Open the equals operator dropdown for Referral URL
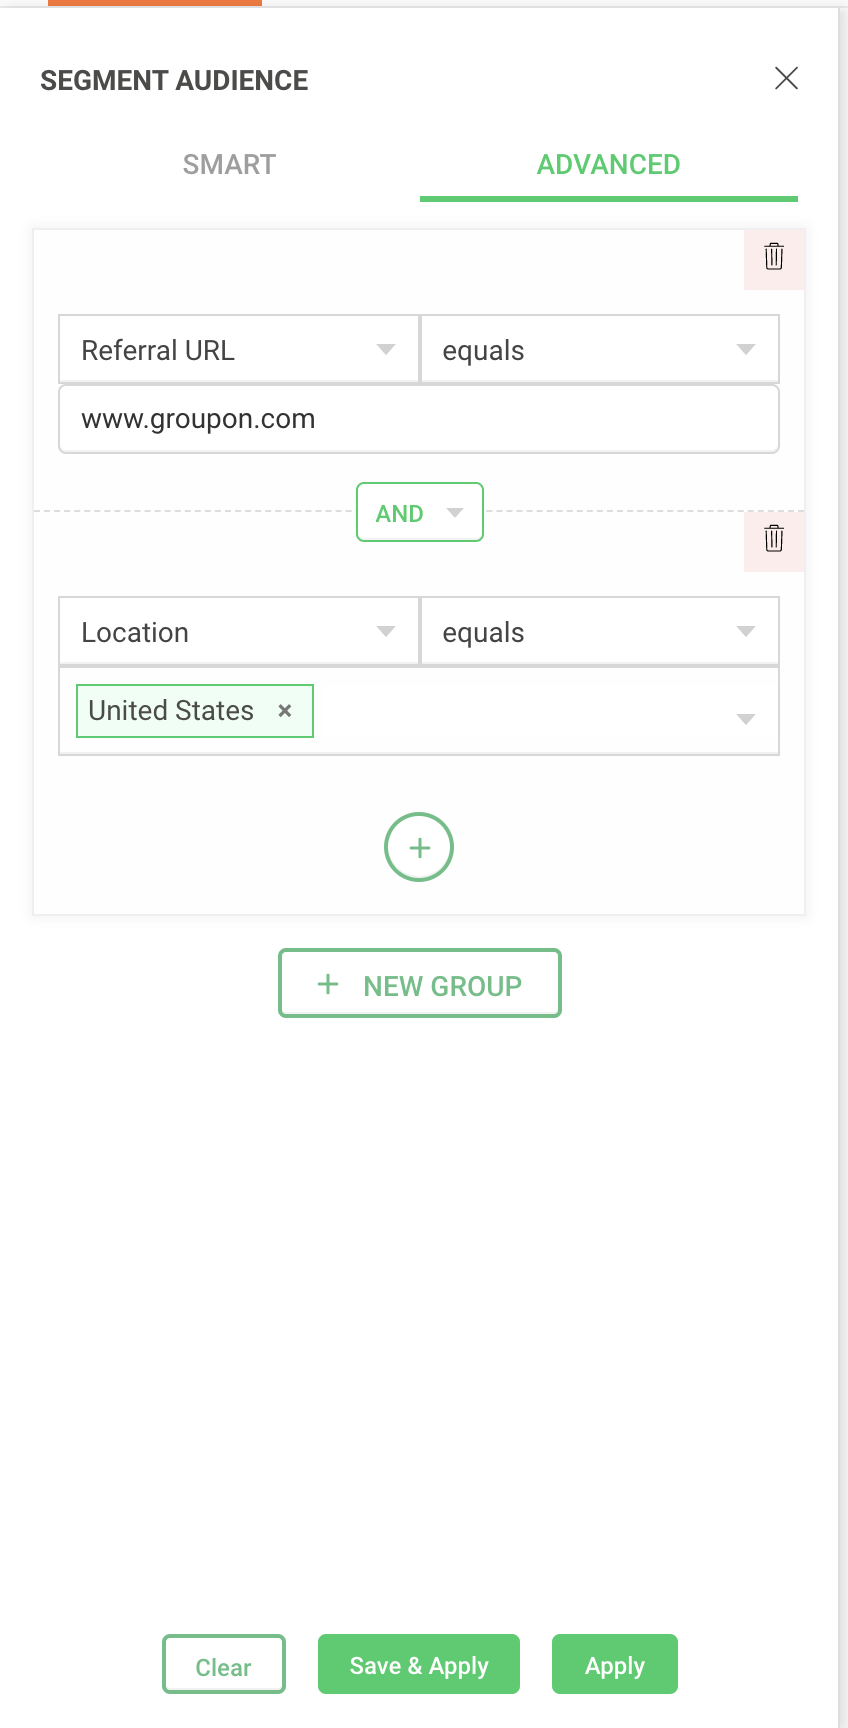The image size is (848, 1728). click(599, 350)
